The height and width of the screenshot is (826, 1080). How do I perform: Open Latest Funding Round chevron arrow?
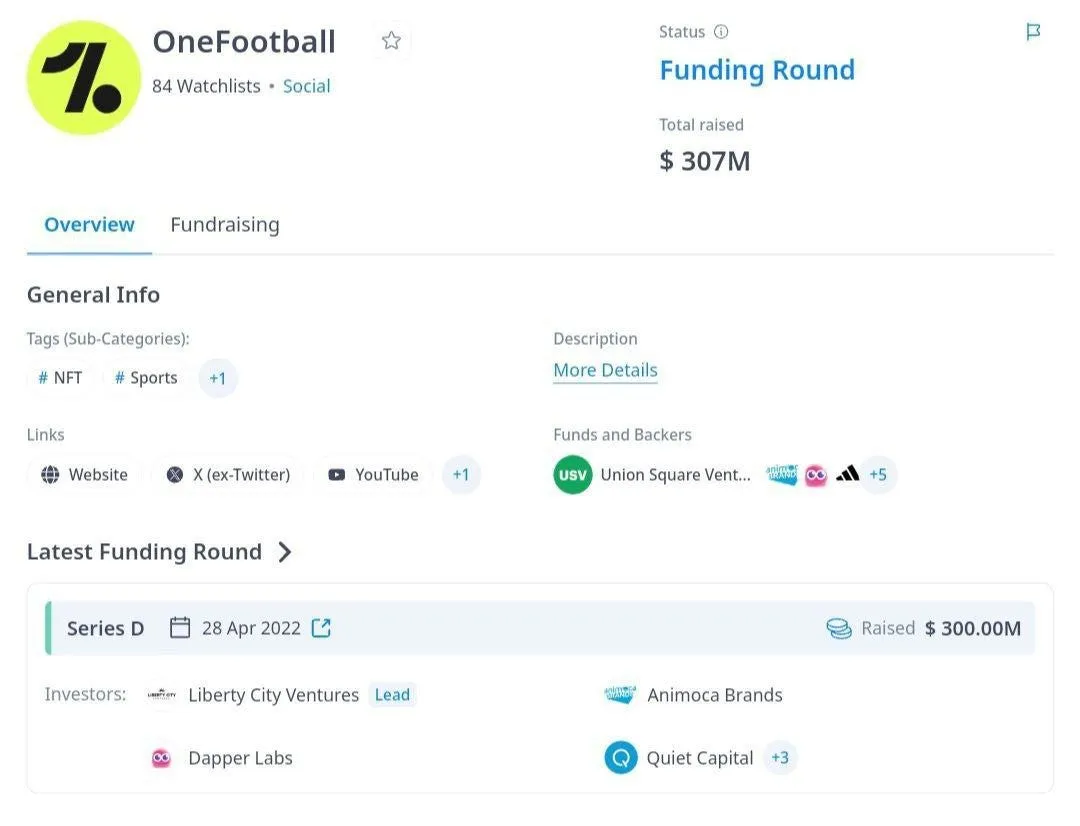[x=285, y=552]
